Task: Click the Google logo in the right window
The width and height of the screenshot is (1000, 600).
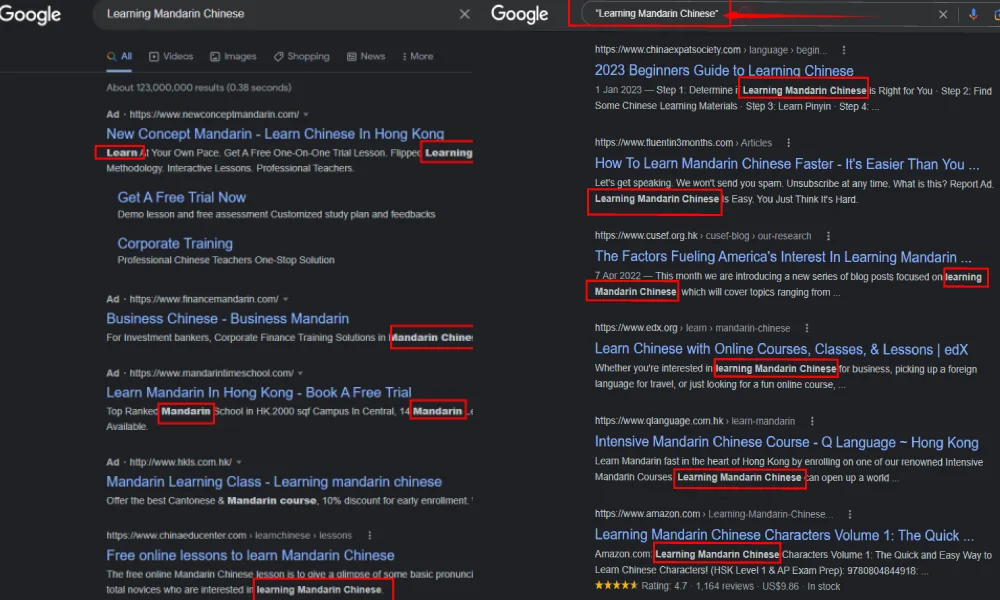Action: pos(519,14)
